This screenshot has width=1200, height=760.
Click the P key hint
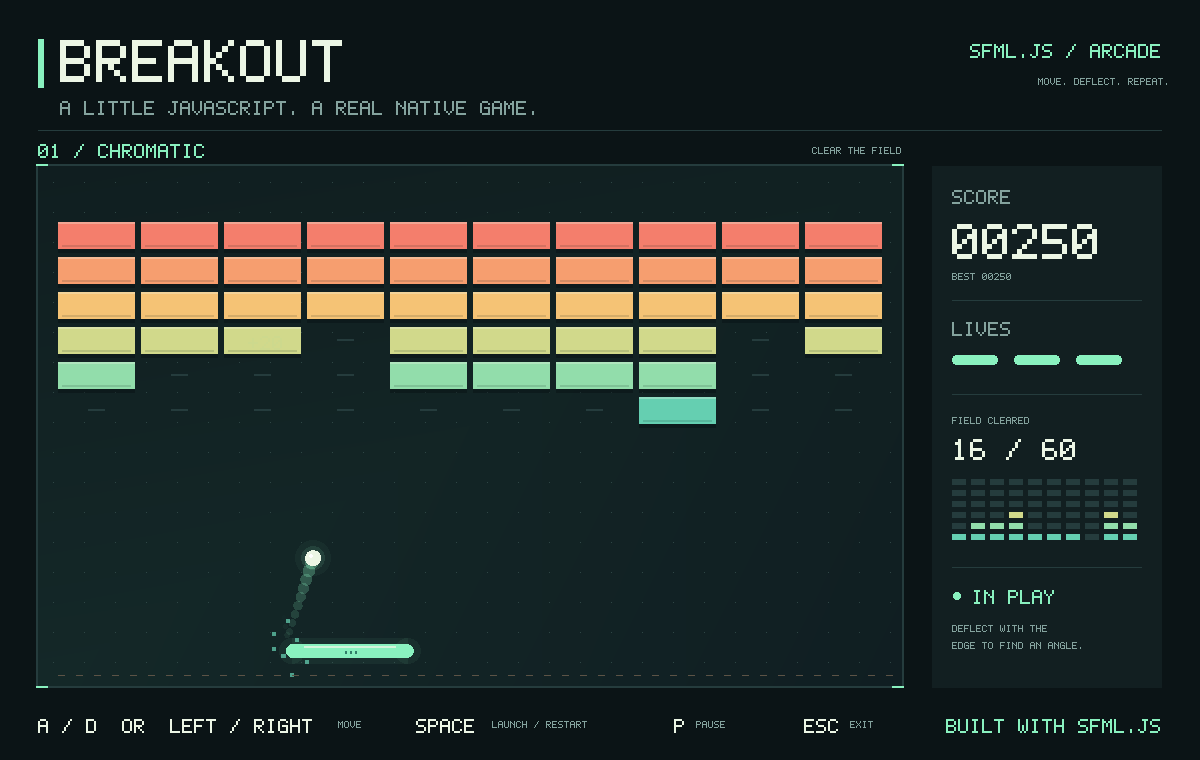point(679,726)
